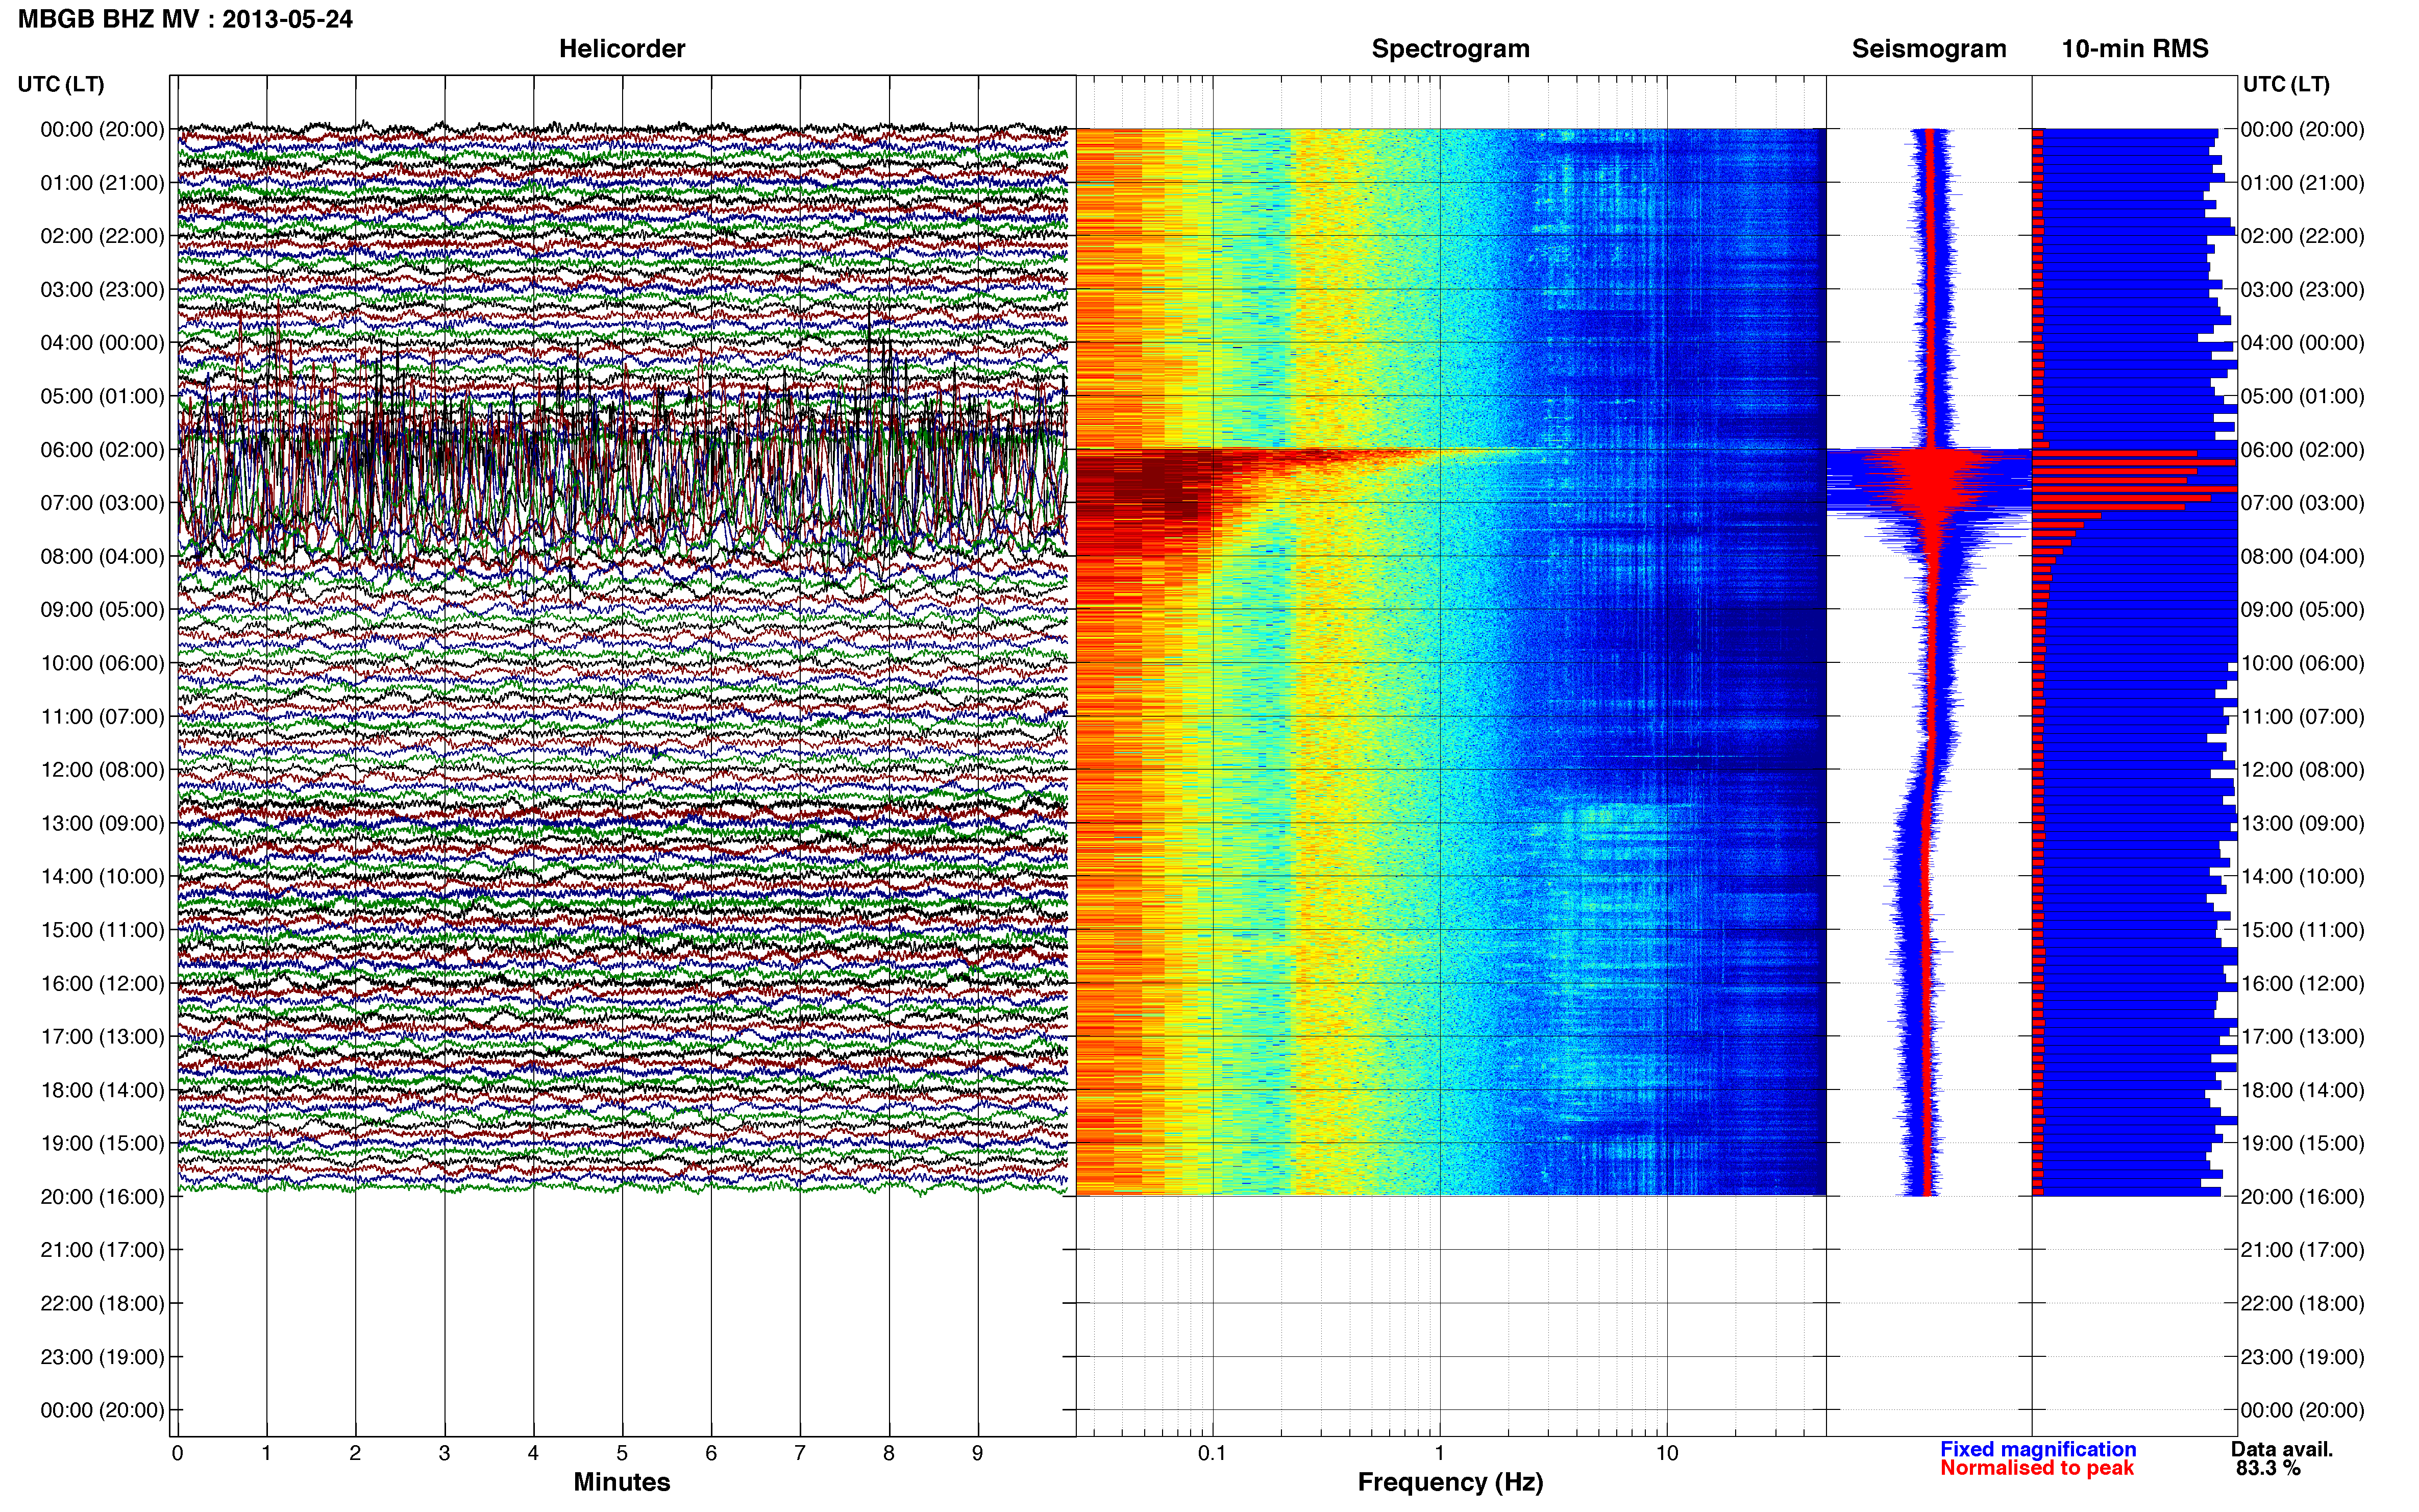Click "20:00 (16:00)" on the left time axis
The height and width of the screenshot is (1512, 2419).
pyautogui.click(x=102, y=1197)
